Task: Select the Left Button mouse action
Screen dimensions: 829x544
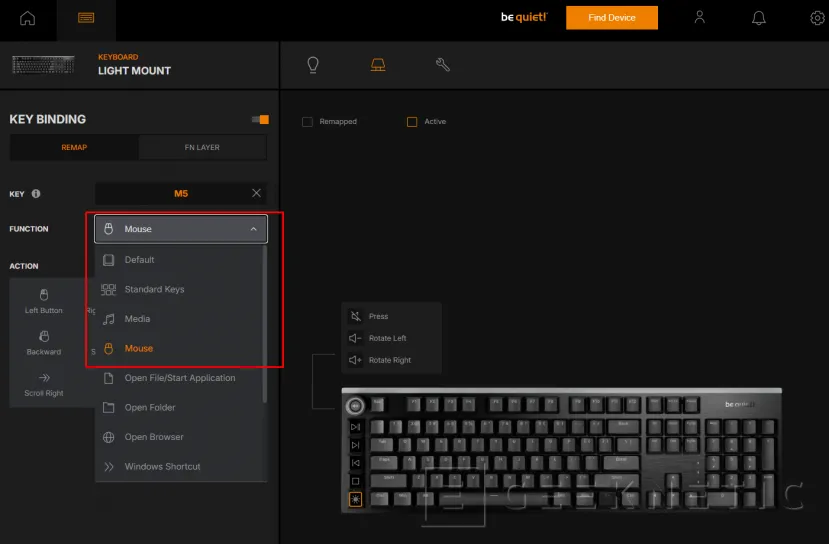Action: point(43,301)
